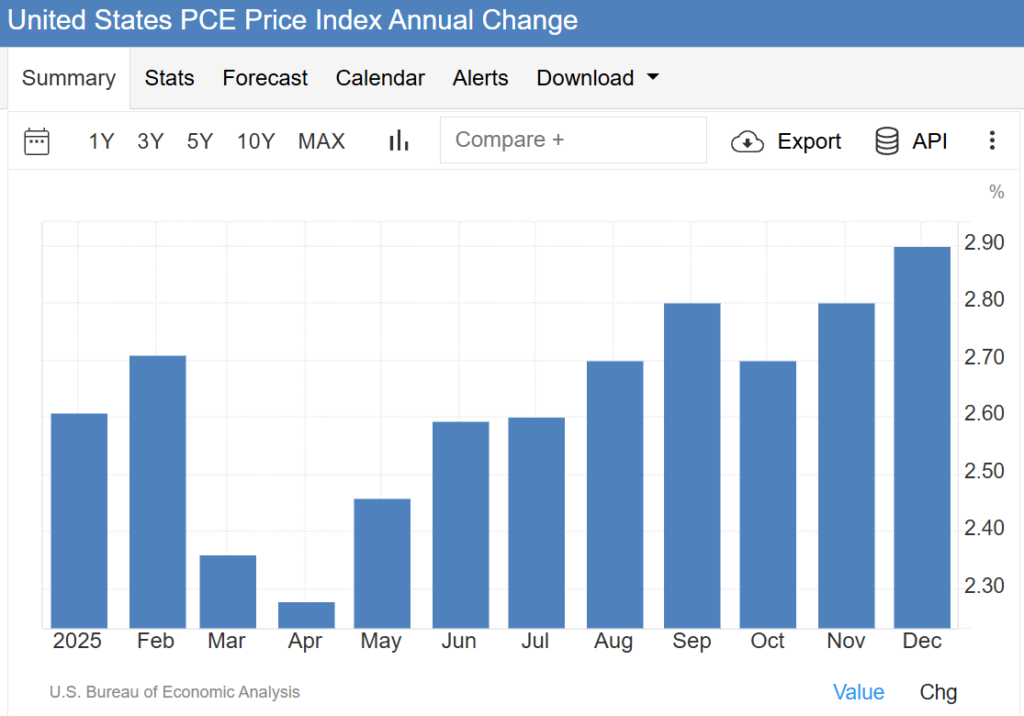Viewport: 1024px width, 716px height.
Task: Open the calendar date range icon
Action: tap(37, 141)
